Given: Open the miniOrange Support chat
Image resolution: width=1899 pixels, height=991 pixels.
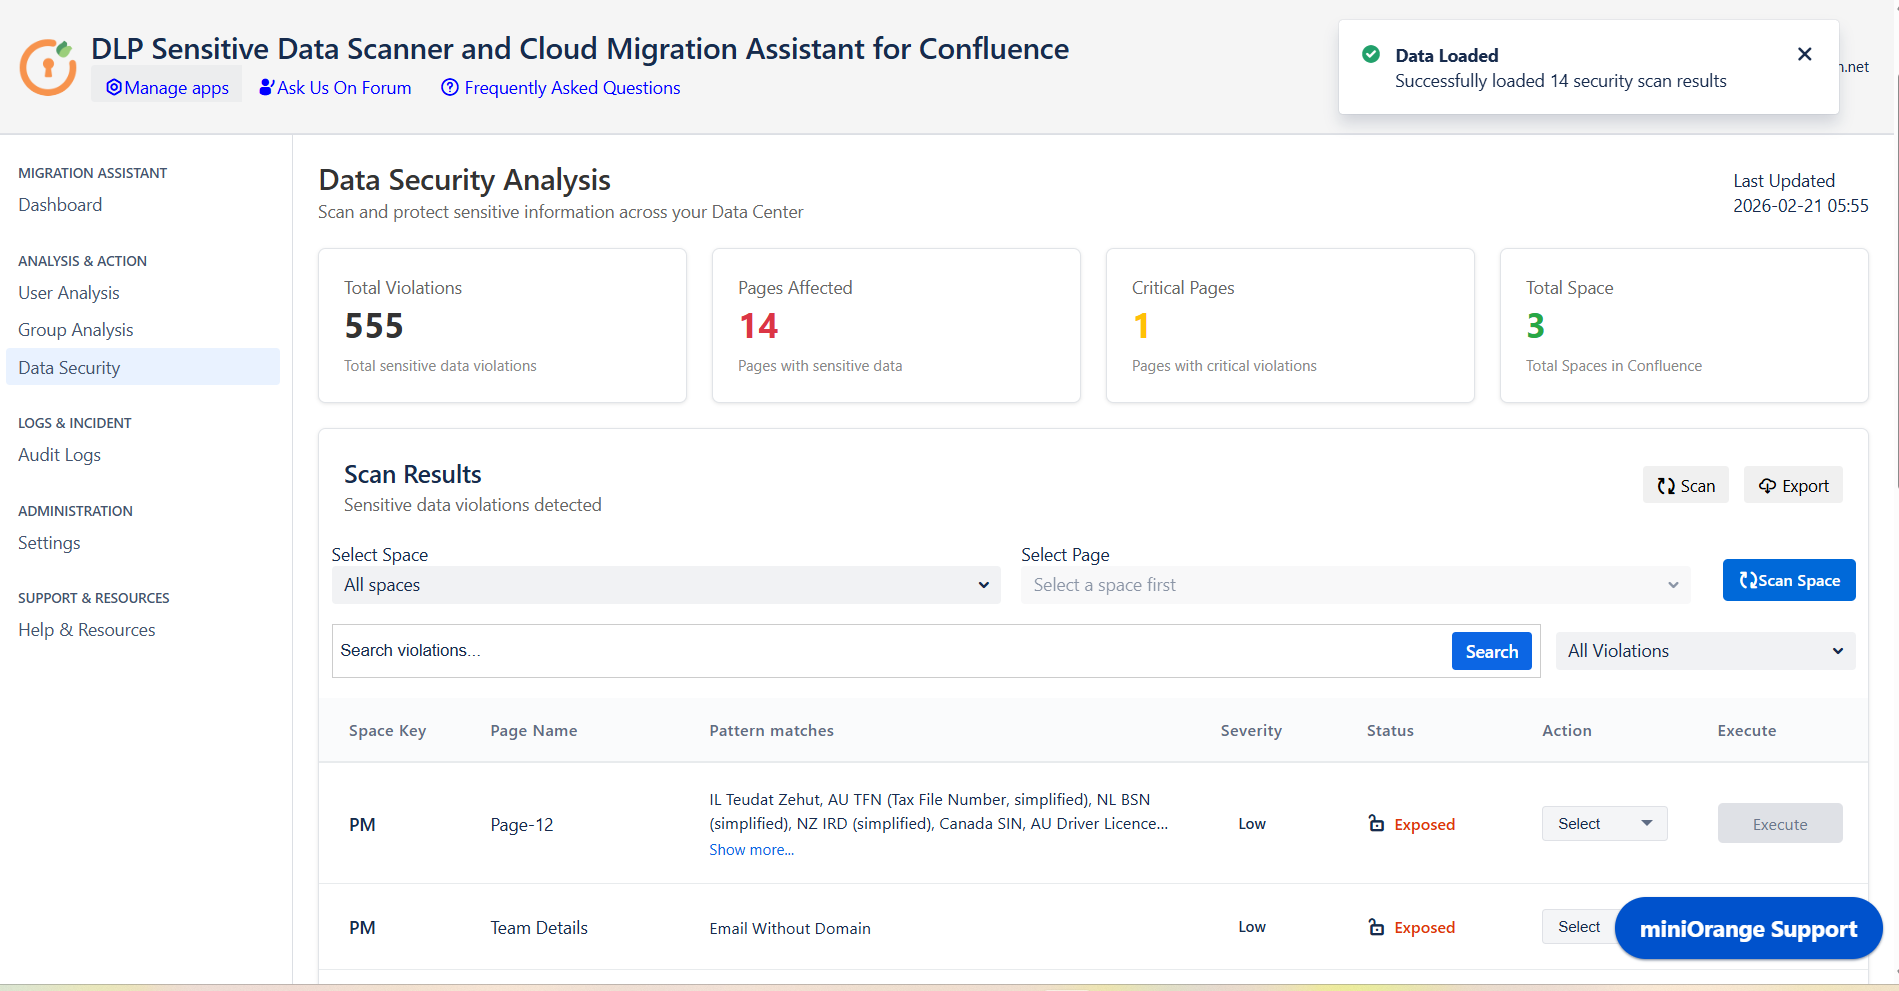Looking at the screenshot, I should point(1748,929).
